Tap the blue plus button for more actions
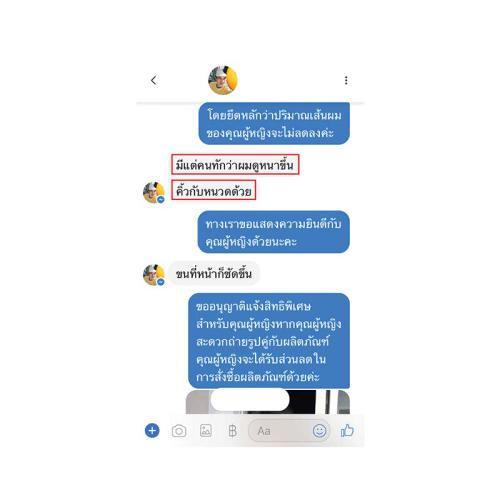This screenshot has width=500, height=500. [152, 431]
